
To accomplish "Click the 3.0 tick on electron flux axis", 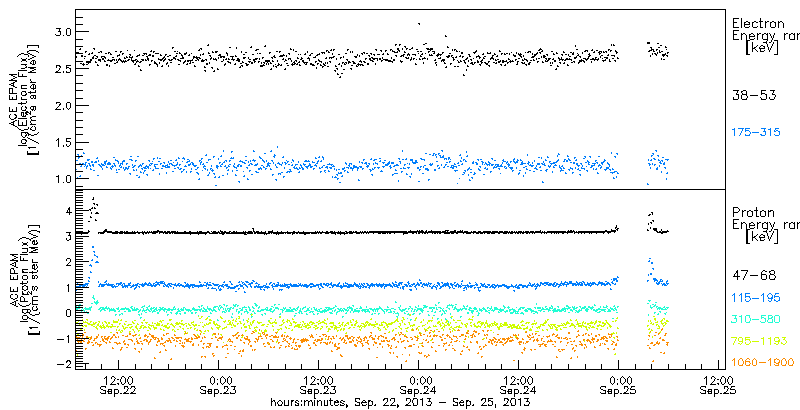I will [x=61, y=32].
